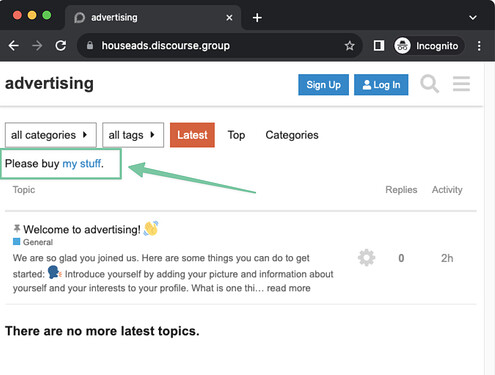Open the hamburger menu
This screenshot has height=375, width=495.
(461, 84)
